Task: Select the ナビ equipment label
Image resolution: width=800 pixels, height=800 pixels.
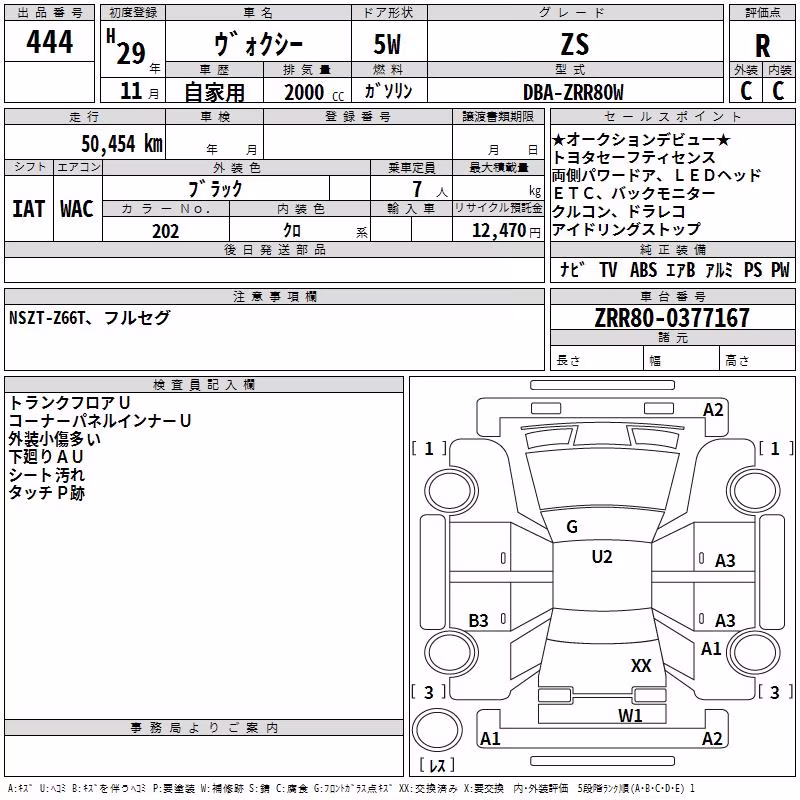Action: pyautogui.click(x=572, y=269)
